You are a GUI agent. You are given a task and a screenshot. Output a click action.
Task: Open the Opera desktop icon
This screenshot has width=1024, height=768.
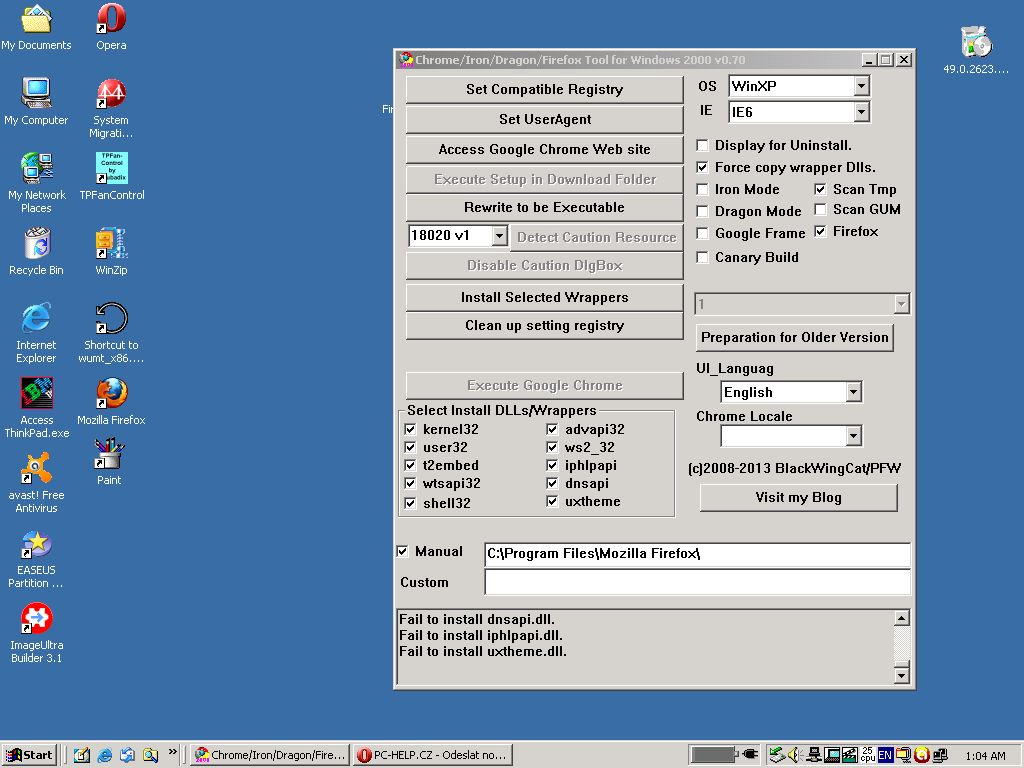(x=111, y=20)
